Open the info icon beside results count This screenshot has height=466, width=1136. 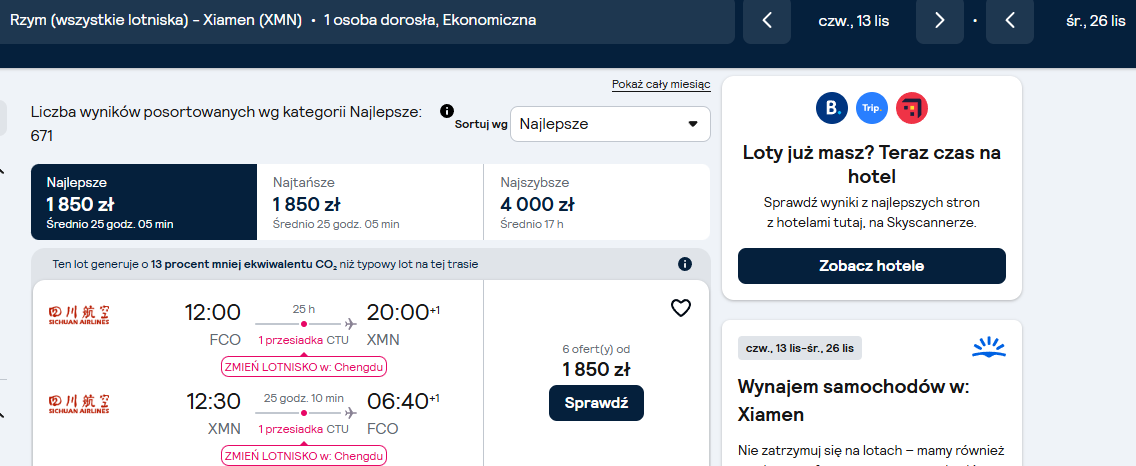[447, 111]
